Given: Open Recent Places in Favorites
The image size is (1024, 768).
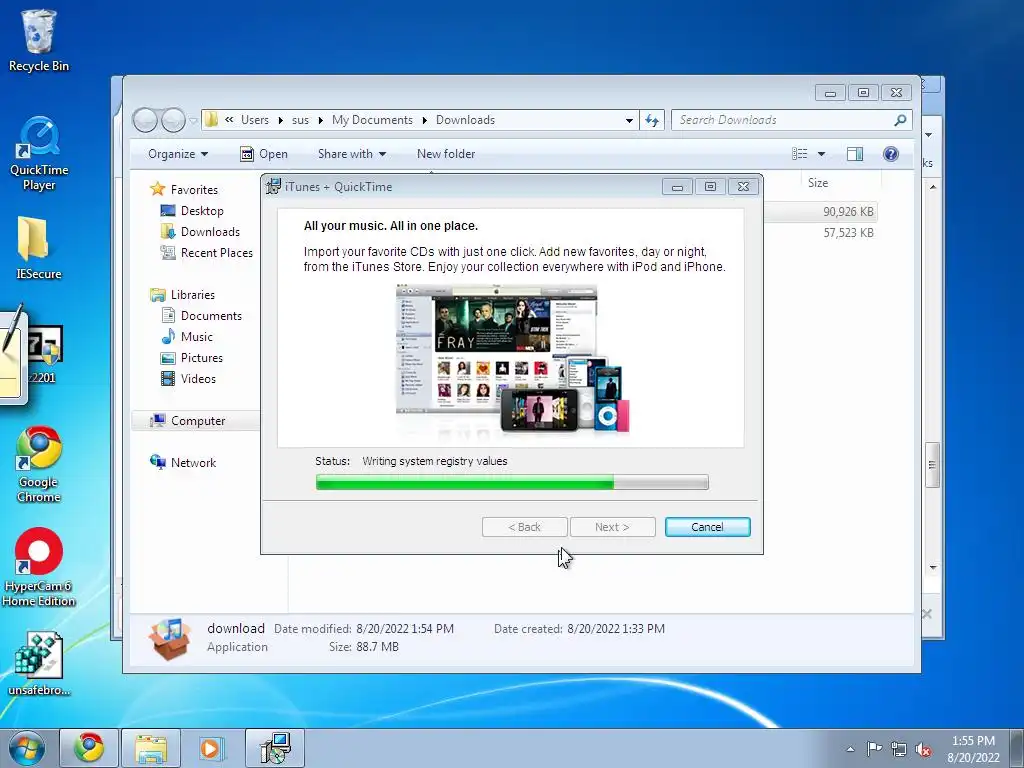Looking at the screenshot, I should pyautogui.click(x=216, y=253).
